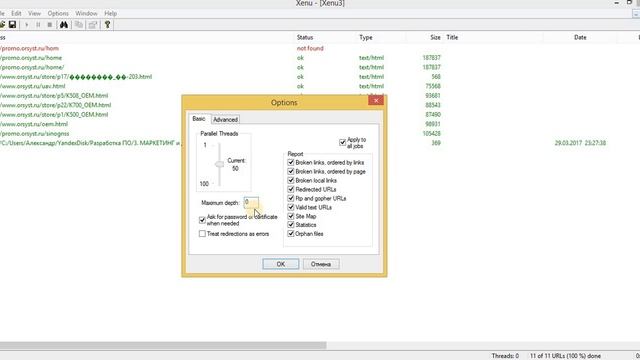Click the Pause toolbar icon
640x360 pixels.
coord(38,25)
